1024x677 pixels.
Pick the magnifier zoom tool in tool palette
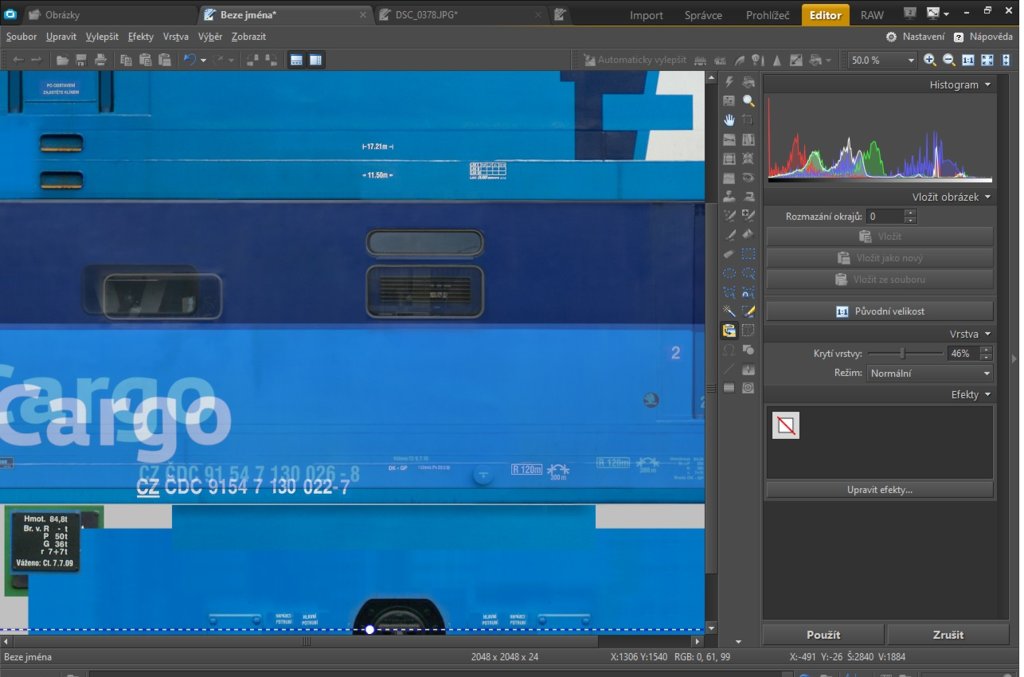click(x=748, y=101)
